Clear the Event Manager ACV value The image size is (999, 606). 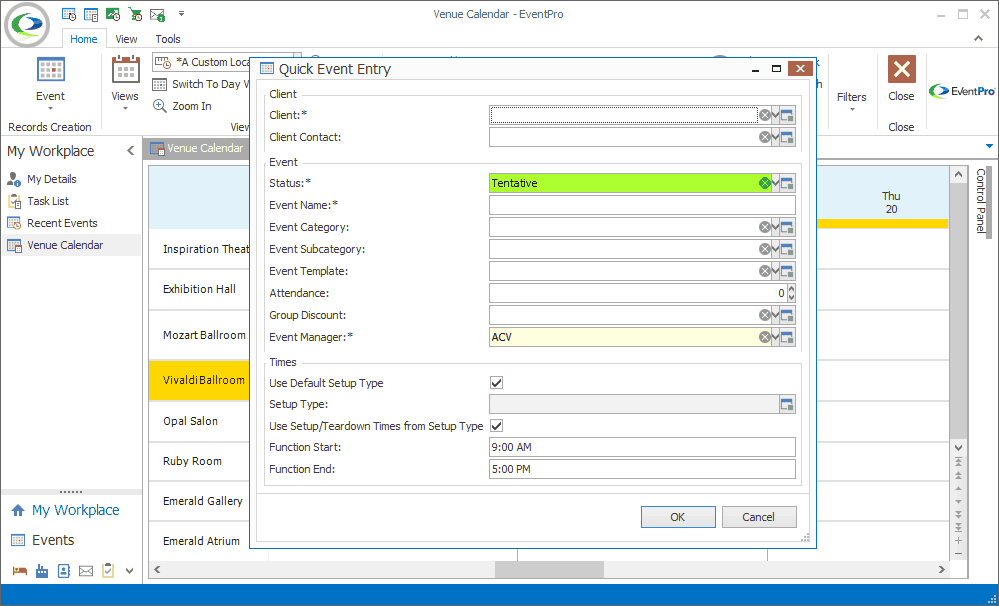(x=765, y=337)
